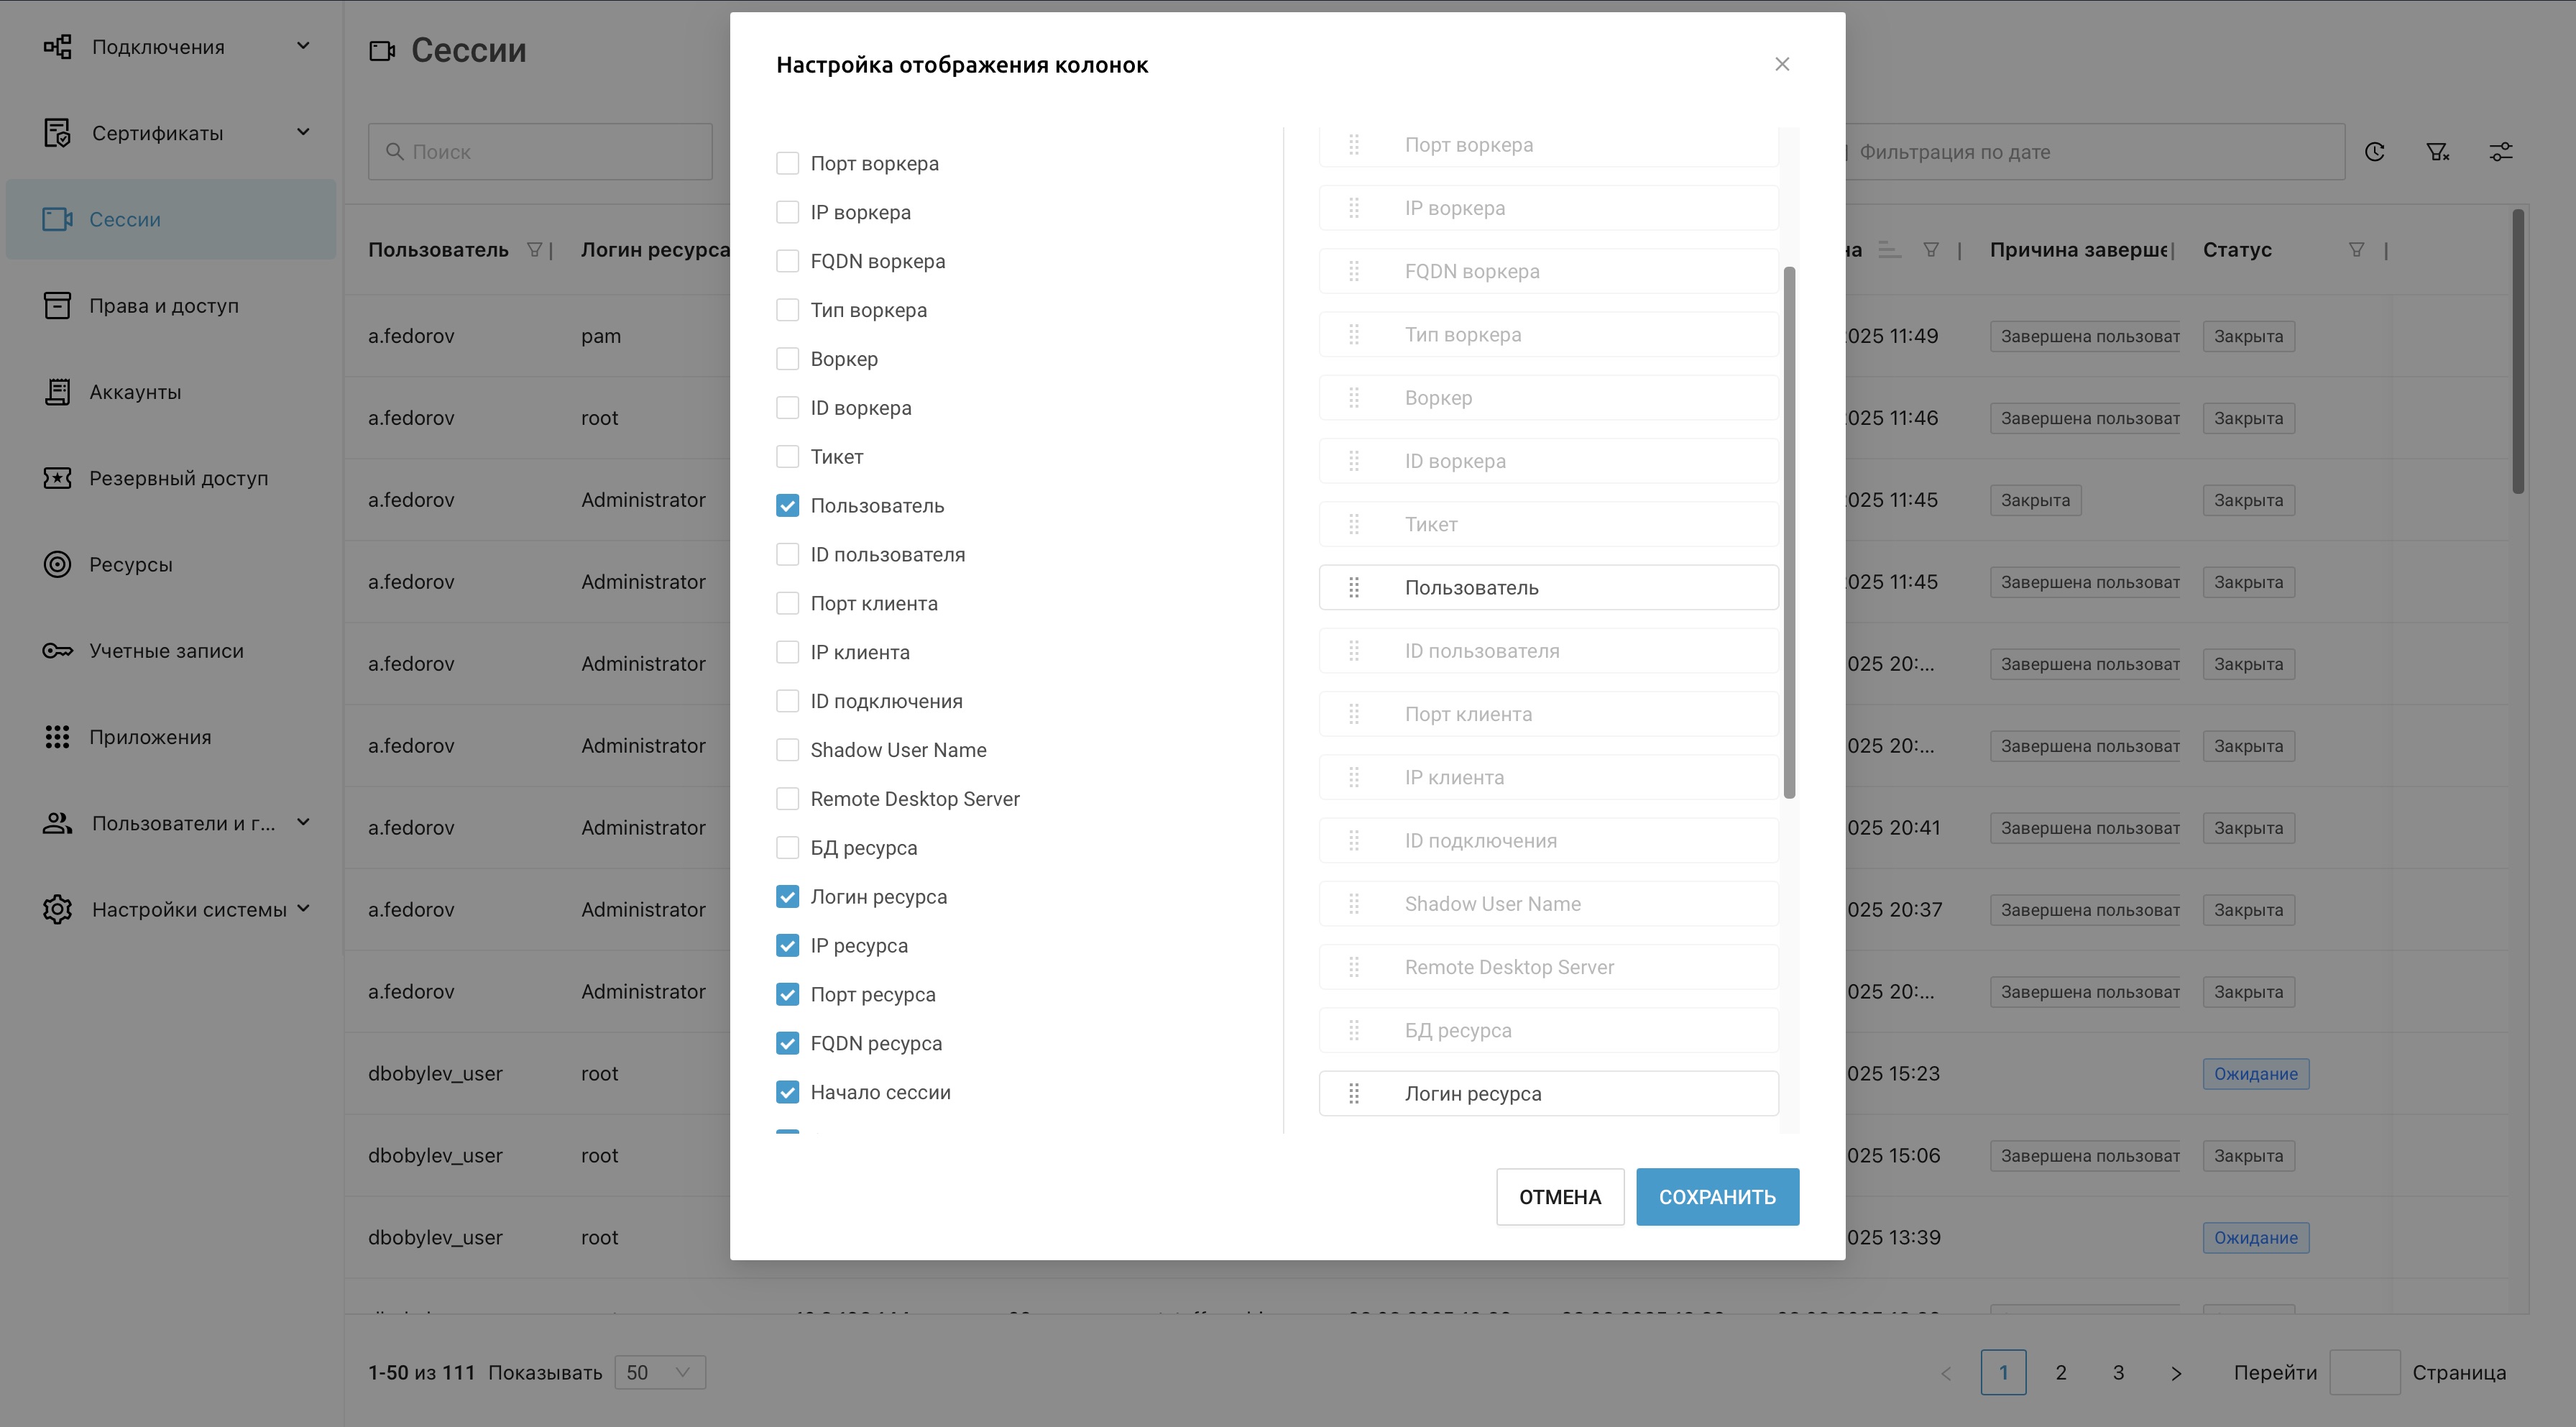Uncheck the Пользователь column checkbox
Image resolution: width=2576 pixels, height=1427 pixels.
788,506
